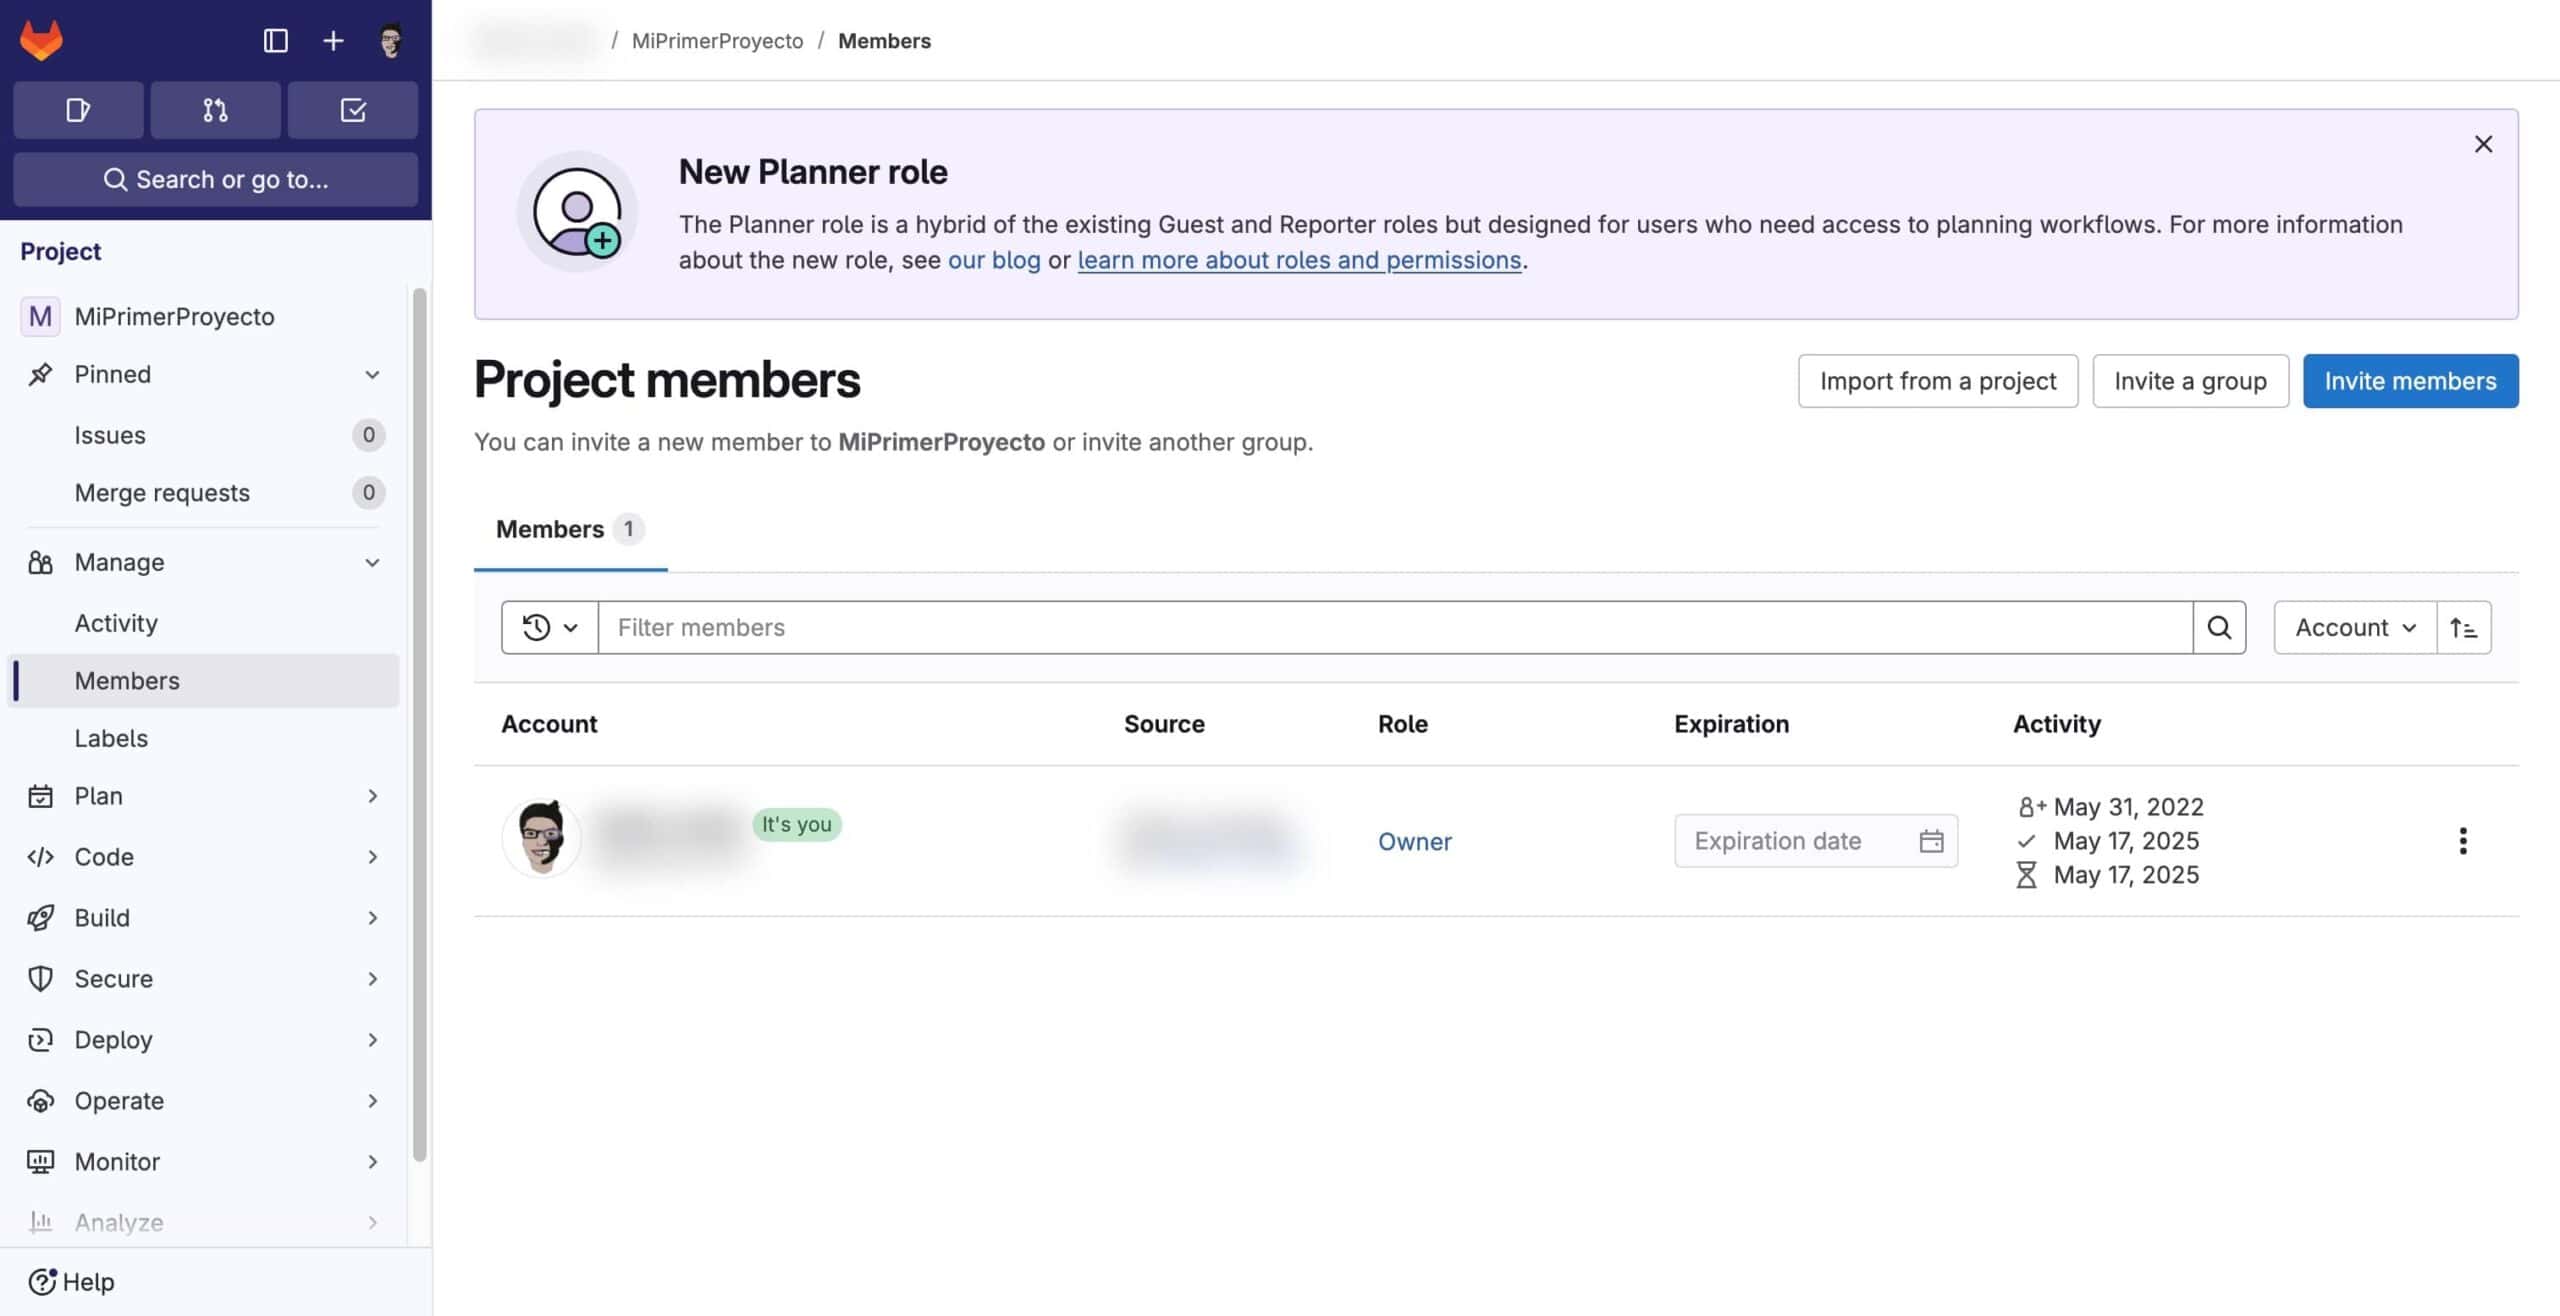Screen dimensions: 2560x1316
Task: Open MiPrimerProyecto from the breadcrumb
Action: click(x=717, y=40)
